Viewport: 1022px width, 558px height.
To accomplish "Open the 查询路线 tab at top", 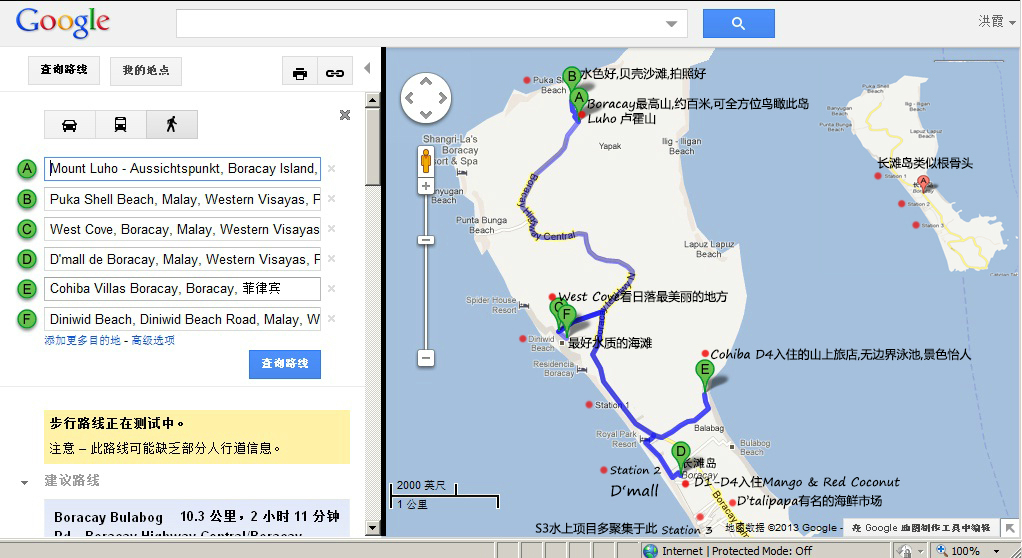I will pyautogui.click(x=64, y=70).
